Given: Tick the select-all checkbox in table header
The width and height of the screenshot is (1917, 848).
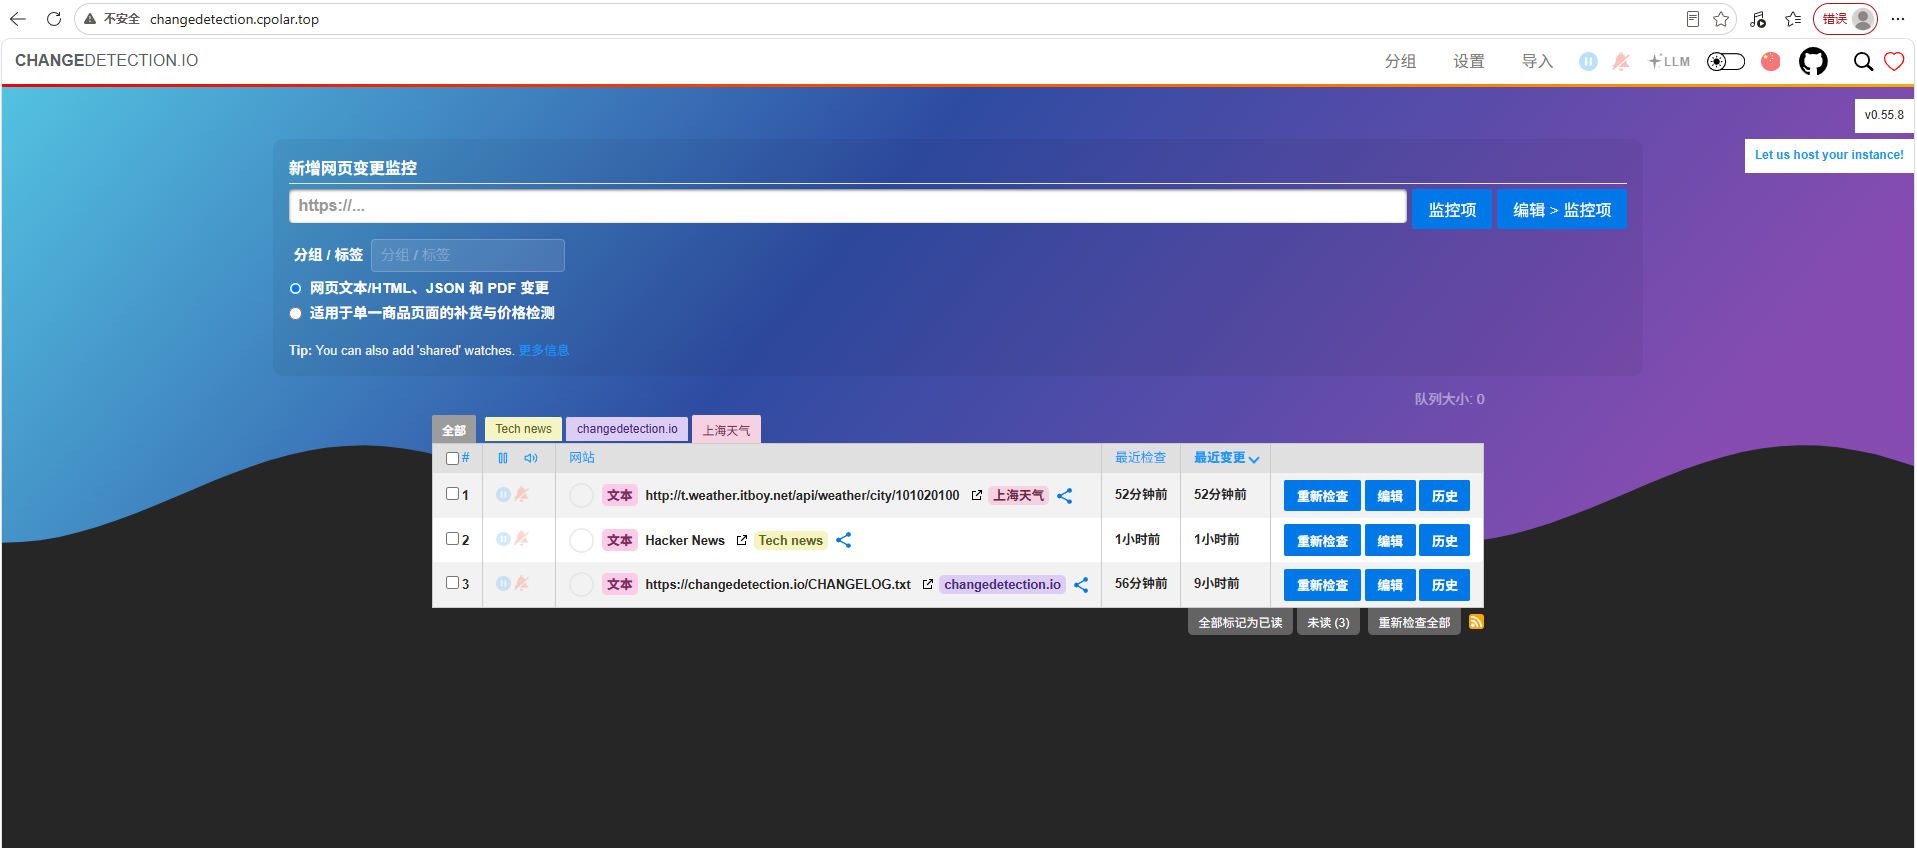Looking at the screenshot, I should click(x=452, y=458).
